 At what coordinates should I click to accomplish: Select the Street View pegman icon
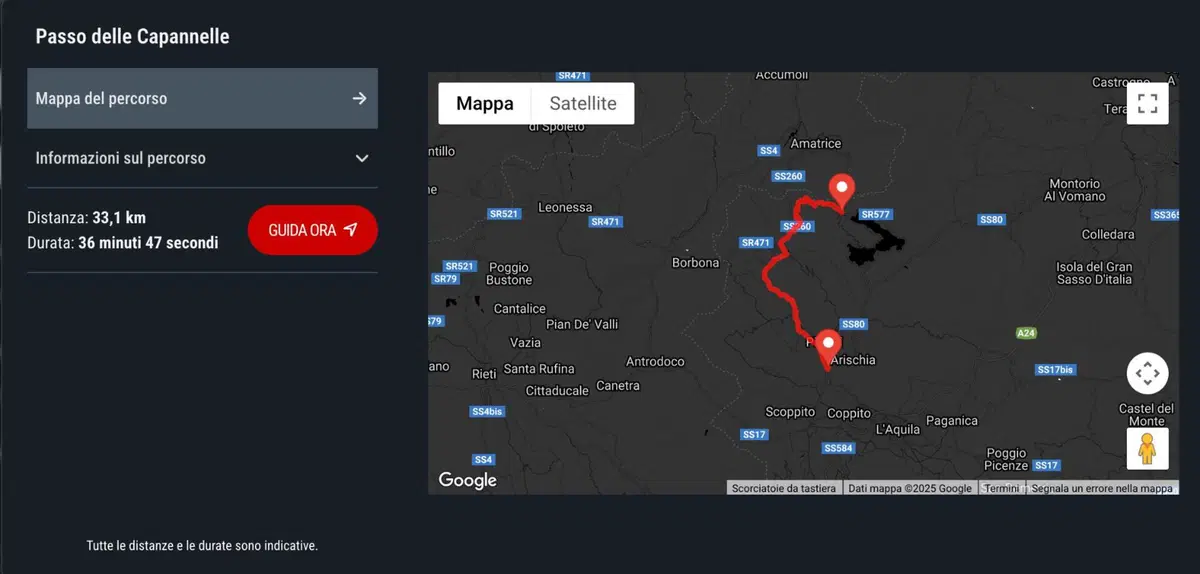pos(1147,448)
